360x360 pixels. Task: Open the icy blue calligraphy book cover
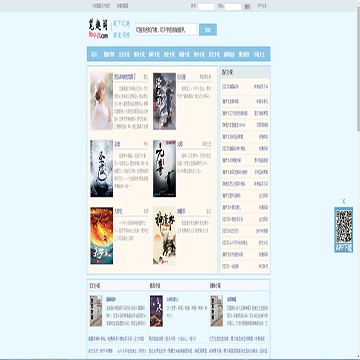click(101, 169)
